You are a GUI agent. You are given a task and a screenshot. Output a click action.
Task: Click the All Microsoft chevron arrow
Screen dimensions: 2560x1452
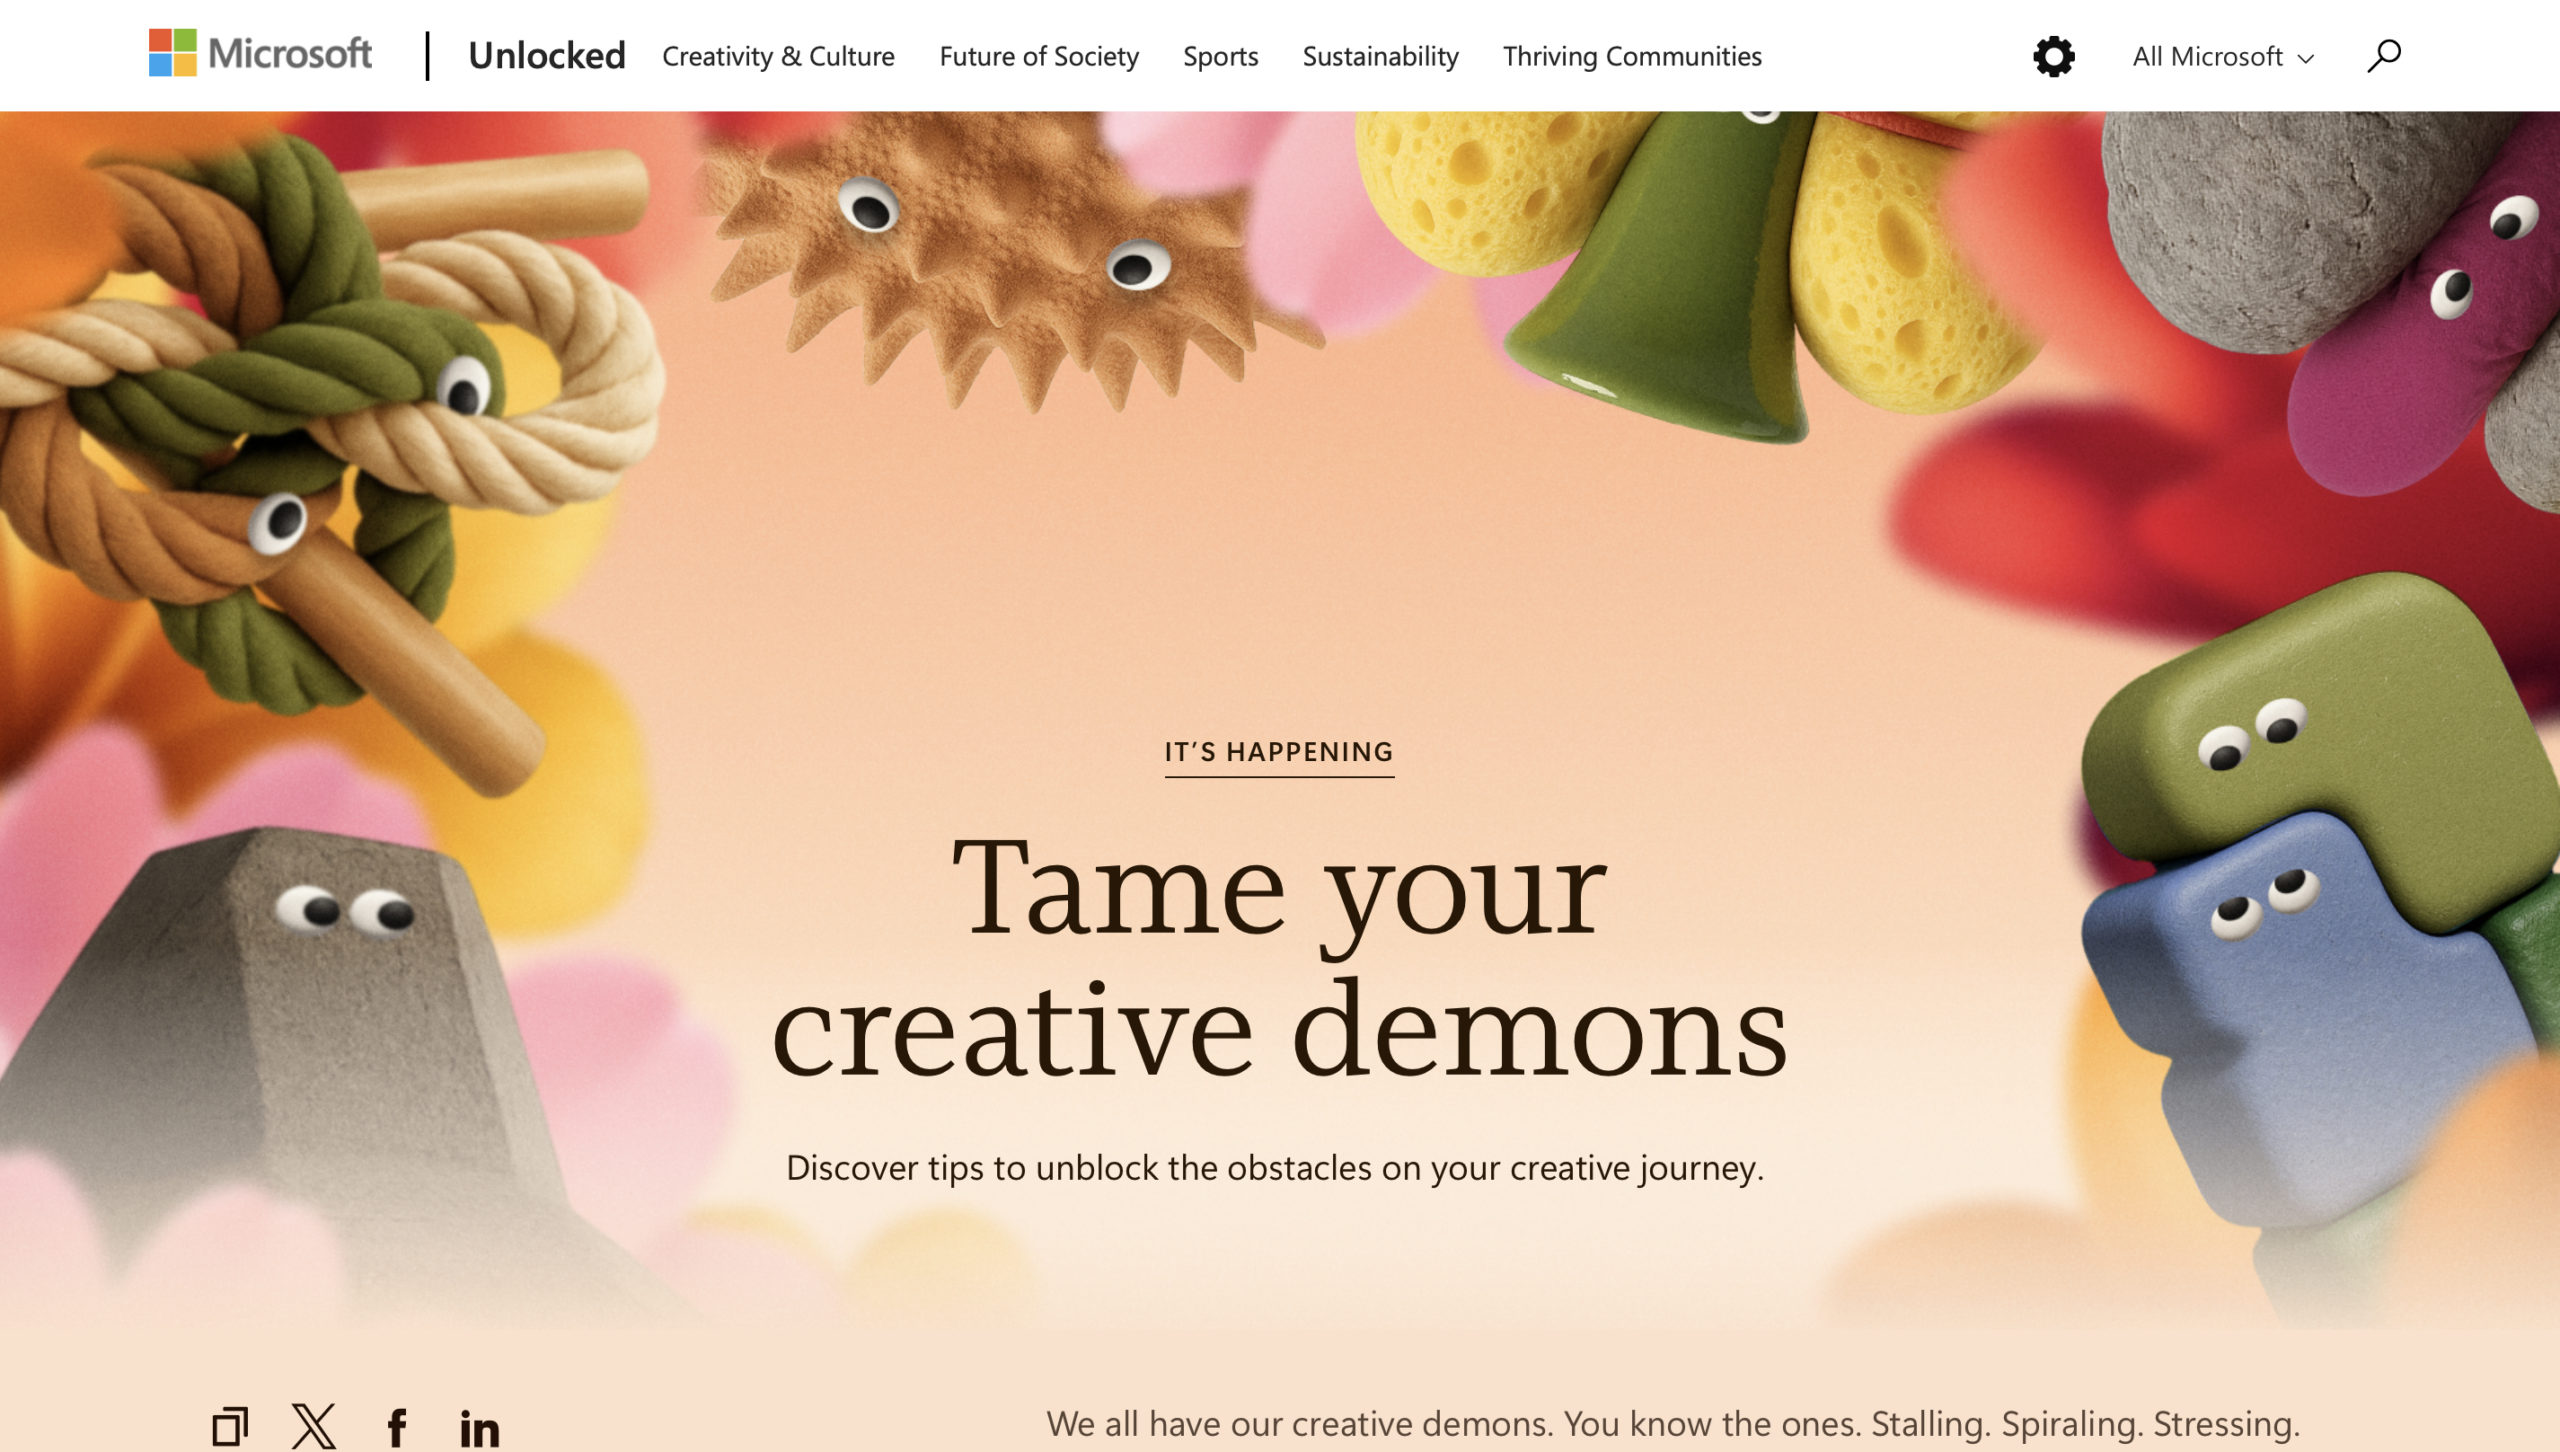(x=2306, y=59)
